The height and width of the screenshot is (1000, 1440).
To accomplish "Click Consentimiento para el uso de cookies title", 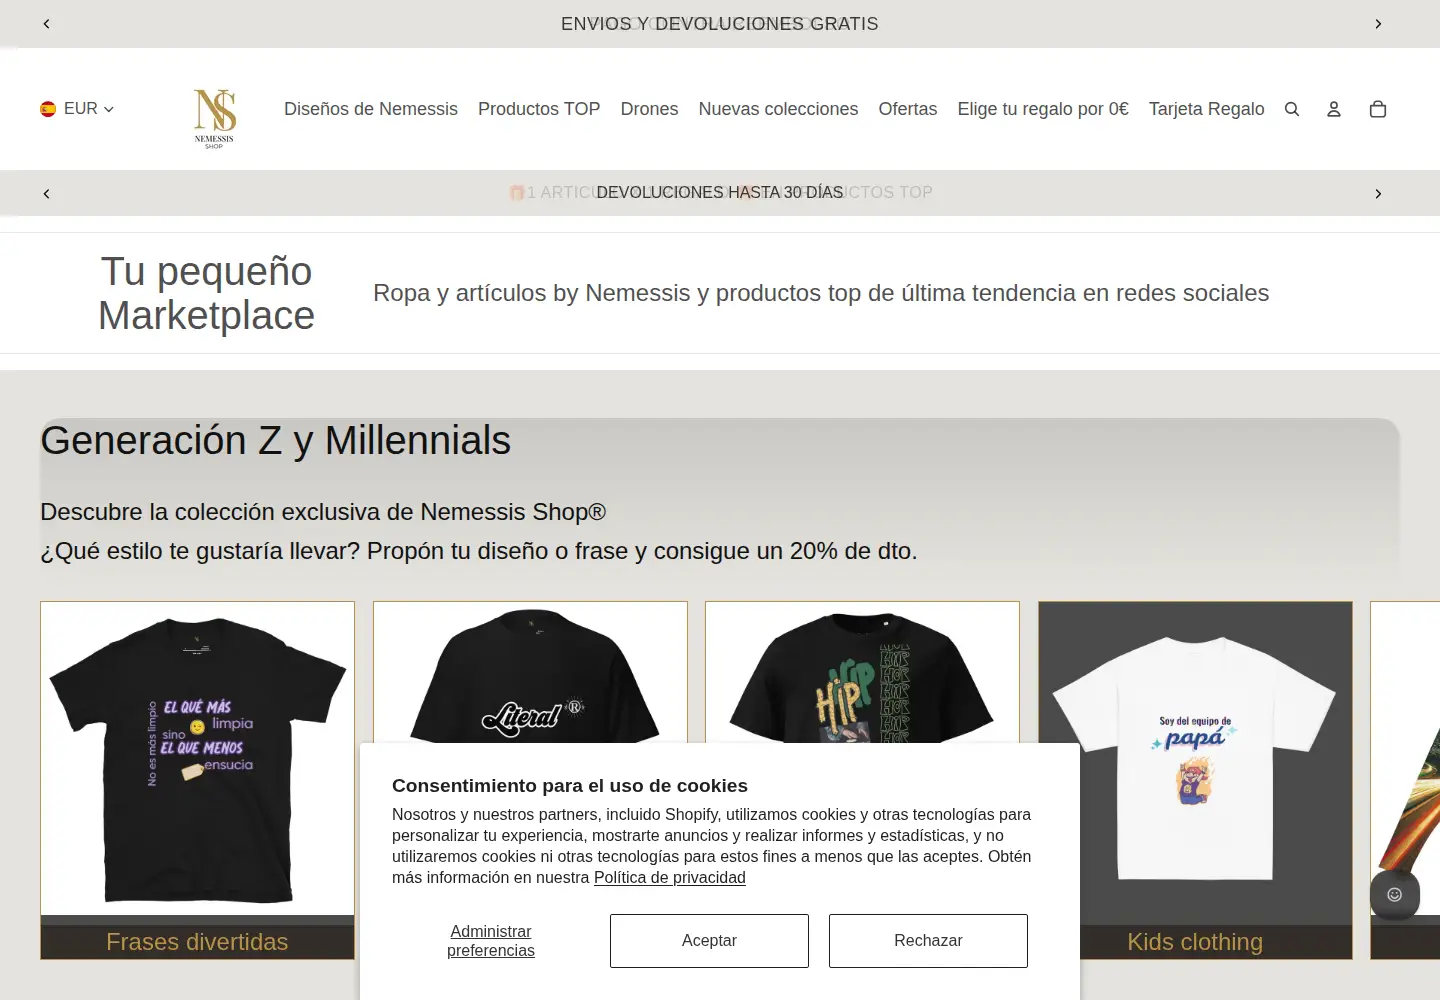I will (570, 786).
